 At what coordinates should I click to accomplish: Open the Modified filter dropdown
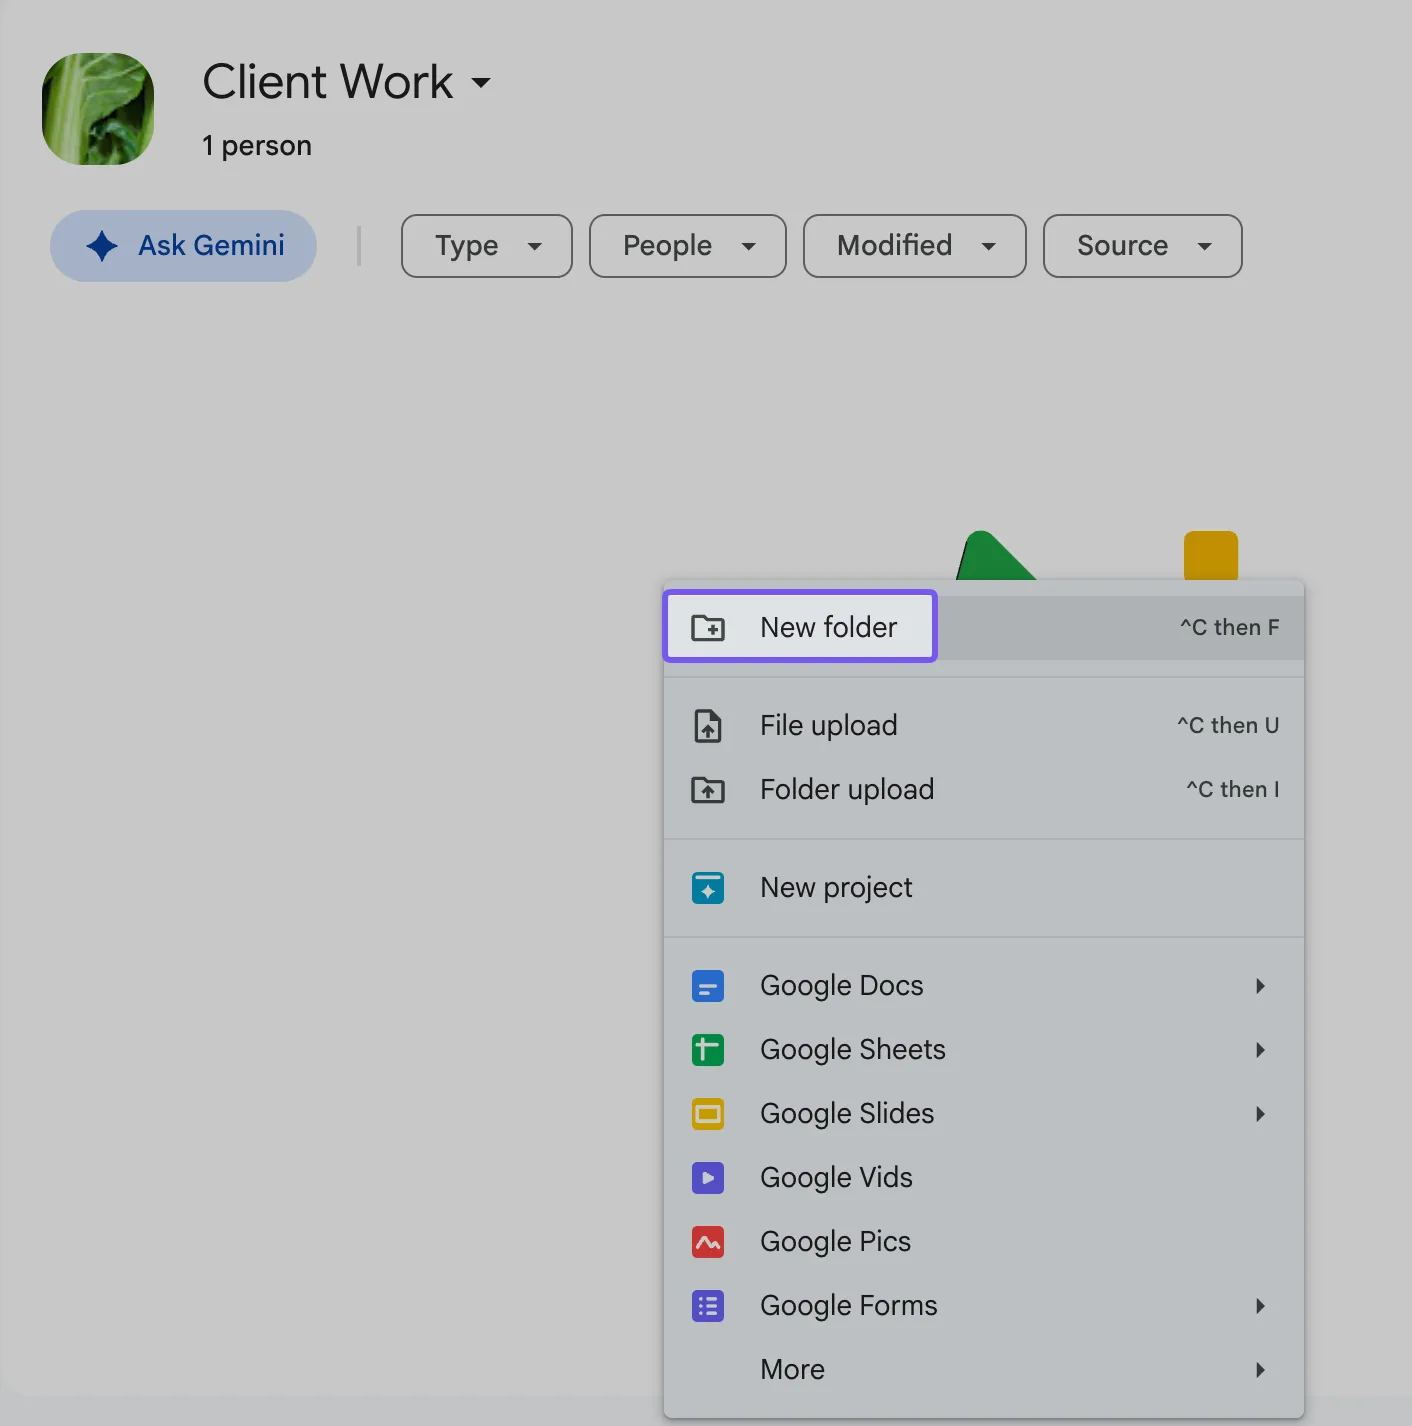[x=915, y=246]
